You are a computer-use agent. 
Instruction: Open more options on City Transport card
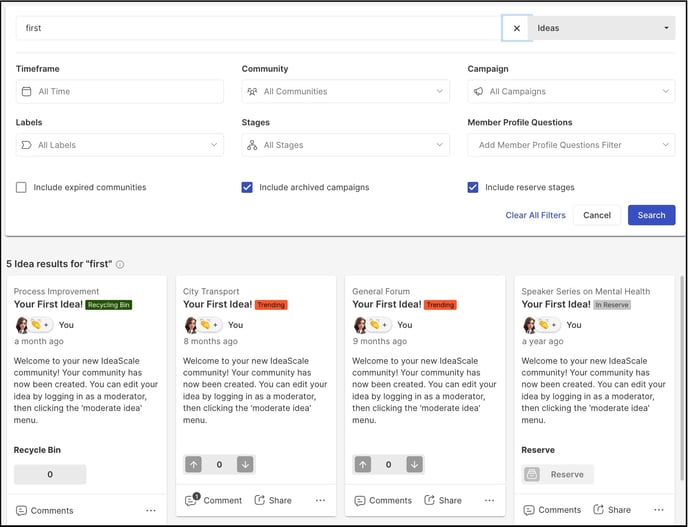tap(320, 500)
